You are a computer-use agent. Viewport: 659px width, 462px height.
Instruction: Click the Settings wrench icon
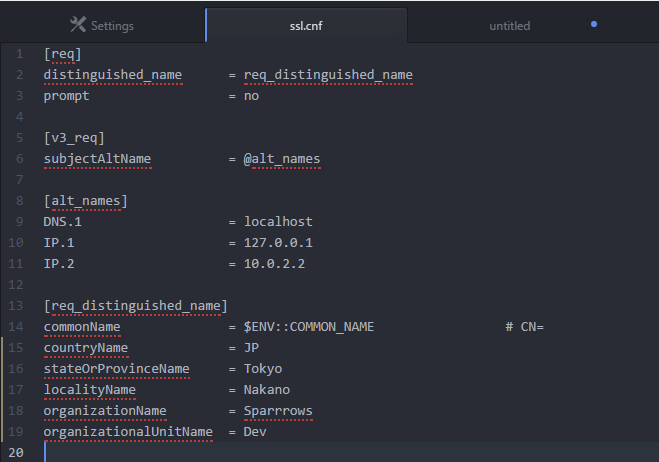(78, 26)
